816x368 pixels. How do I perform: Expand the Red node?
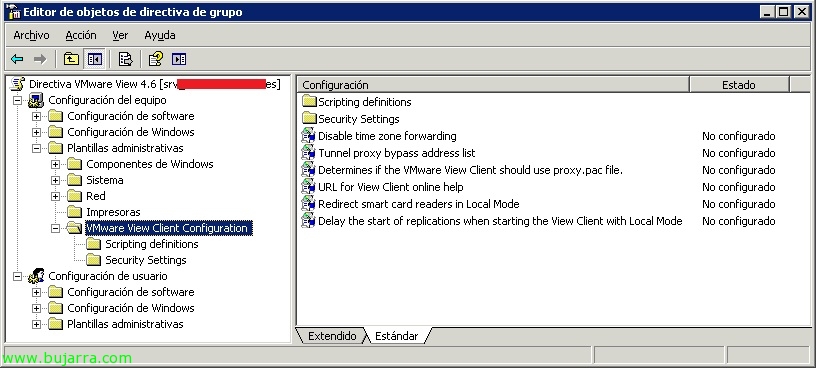(56, 196)
